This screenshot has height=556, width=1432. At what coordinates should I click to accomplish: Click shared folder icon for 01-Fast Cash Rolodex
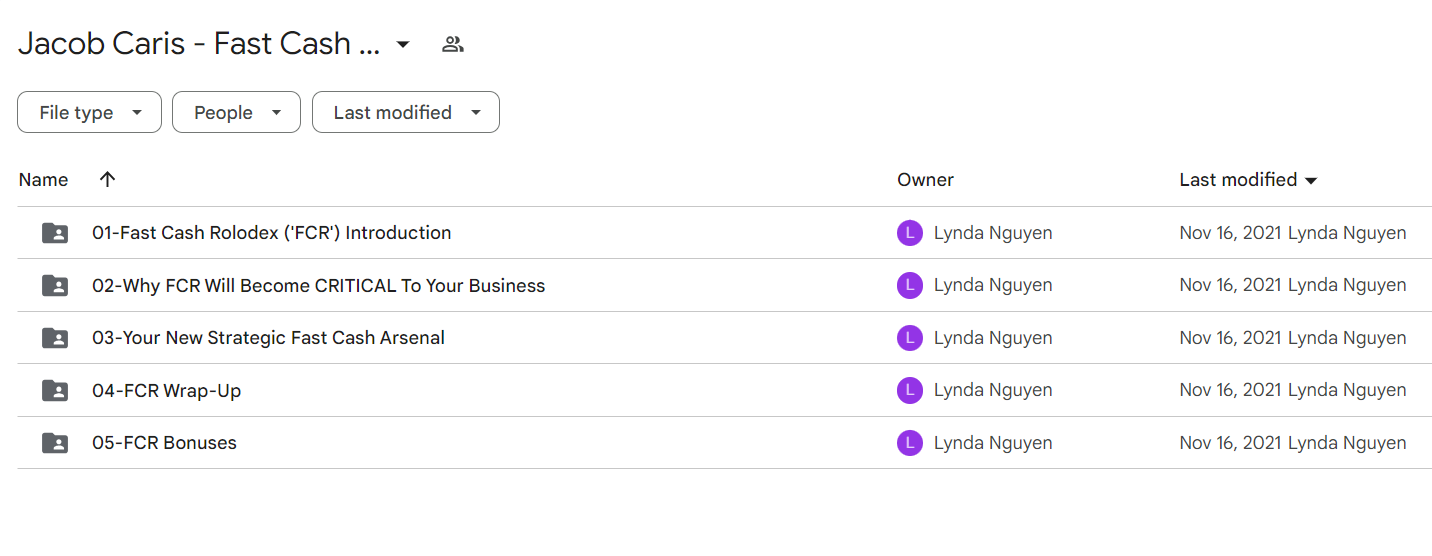(x=55, y=233)
